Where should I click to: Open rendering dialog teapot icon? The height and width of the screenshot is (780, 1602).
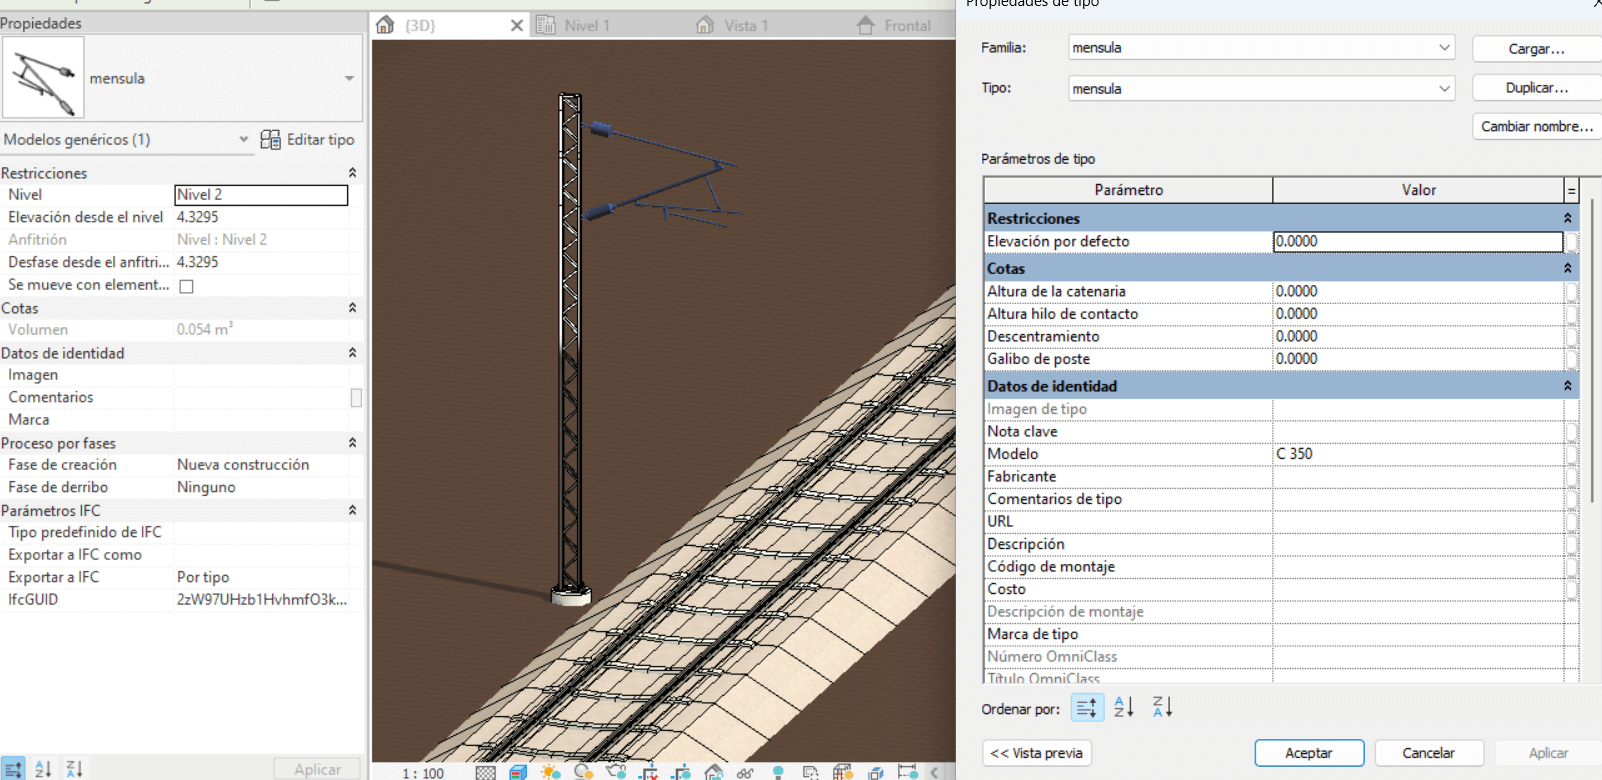point(616,772)
